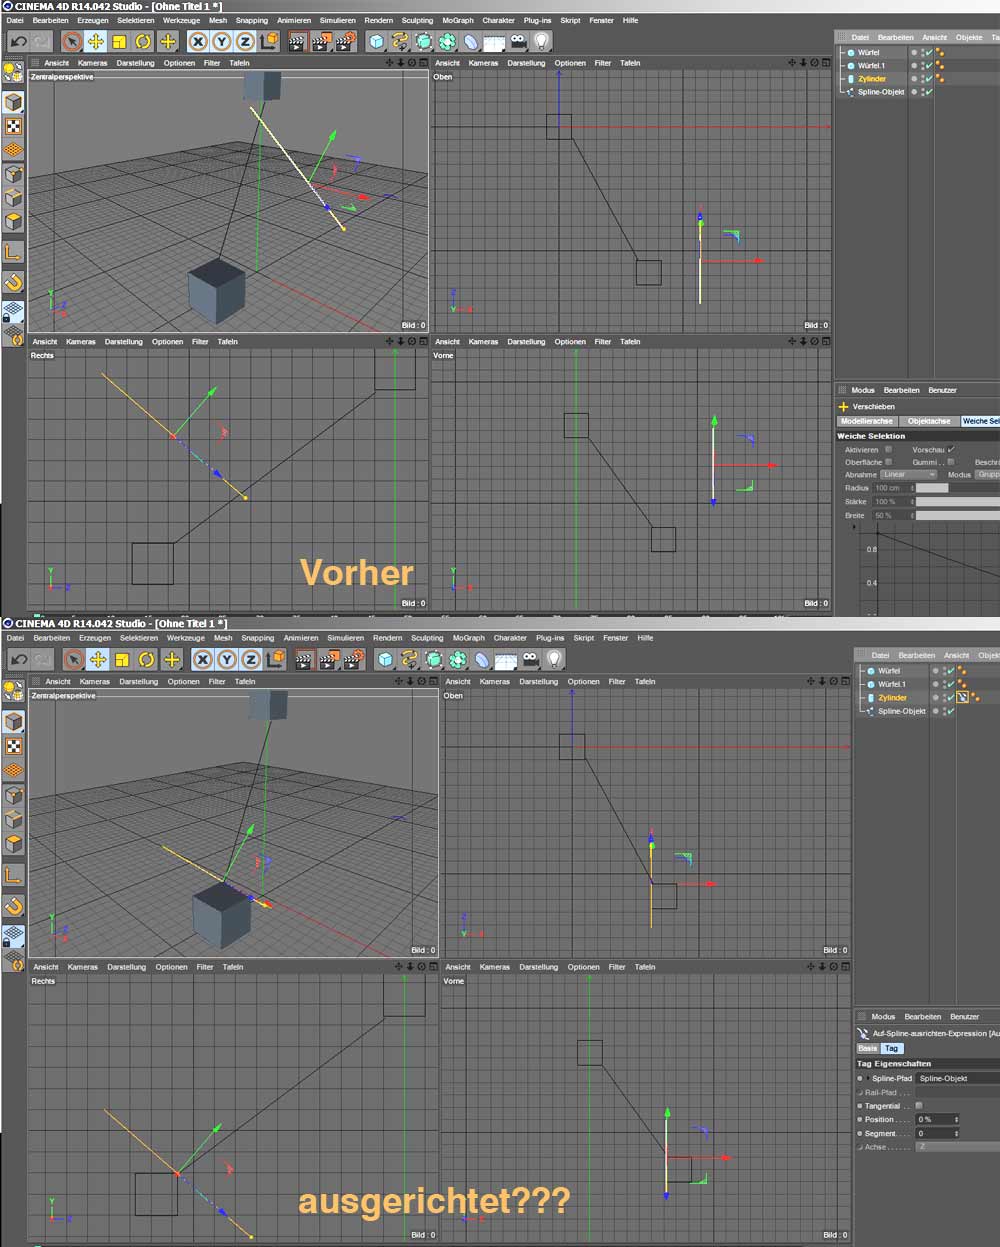Open spline tools icon in upper toolbar
The width and height of the screenshot is (1000, 1247).
click(x=400, y=41)
